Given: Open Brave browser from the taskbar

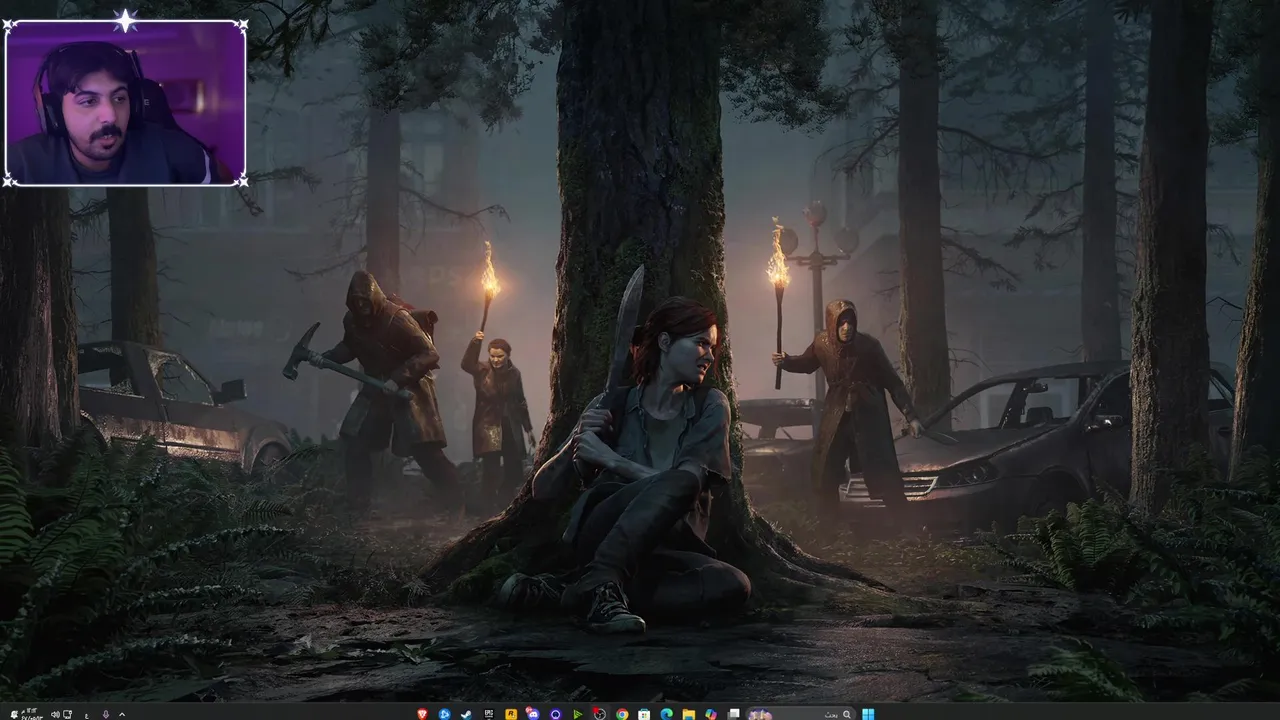Looking at the screenshot, I should point(422,714).
